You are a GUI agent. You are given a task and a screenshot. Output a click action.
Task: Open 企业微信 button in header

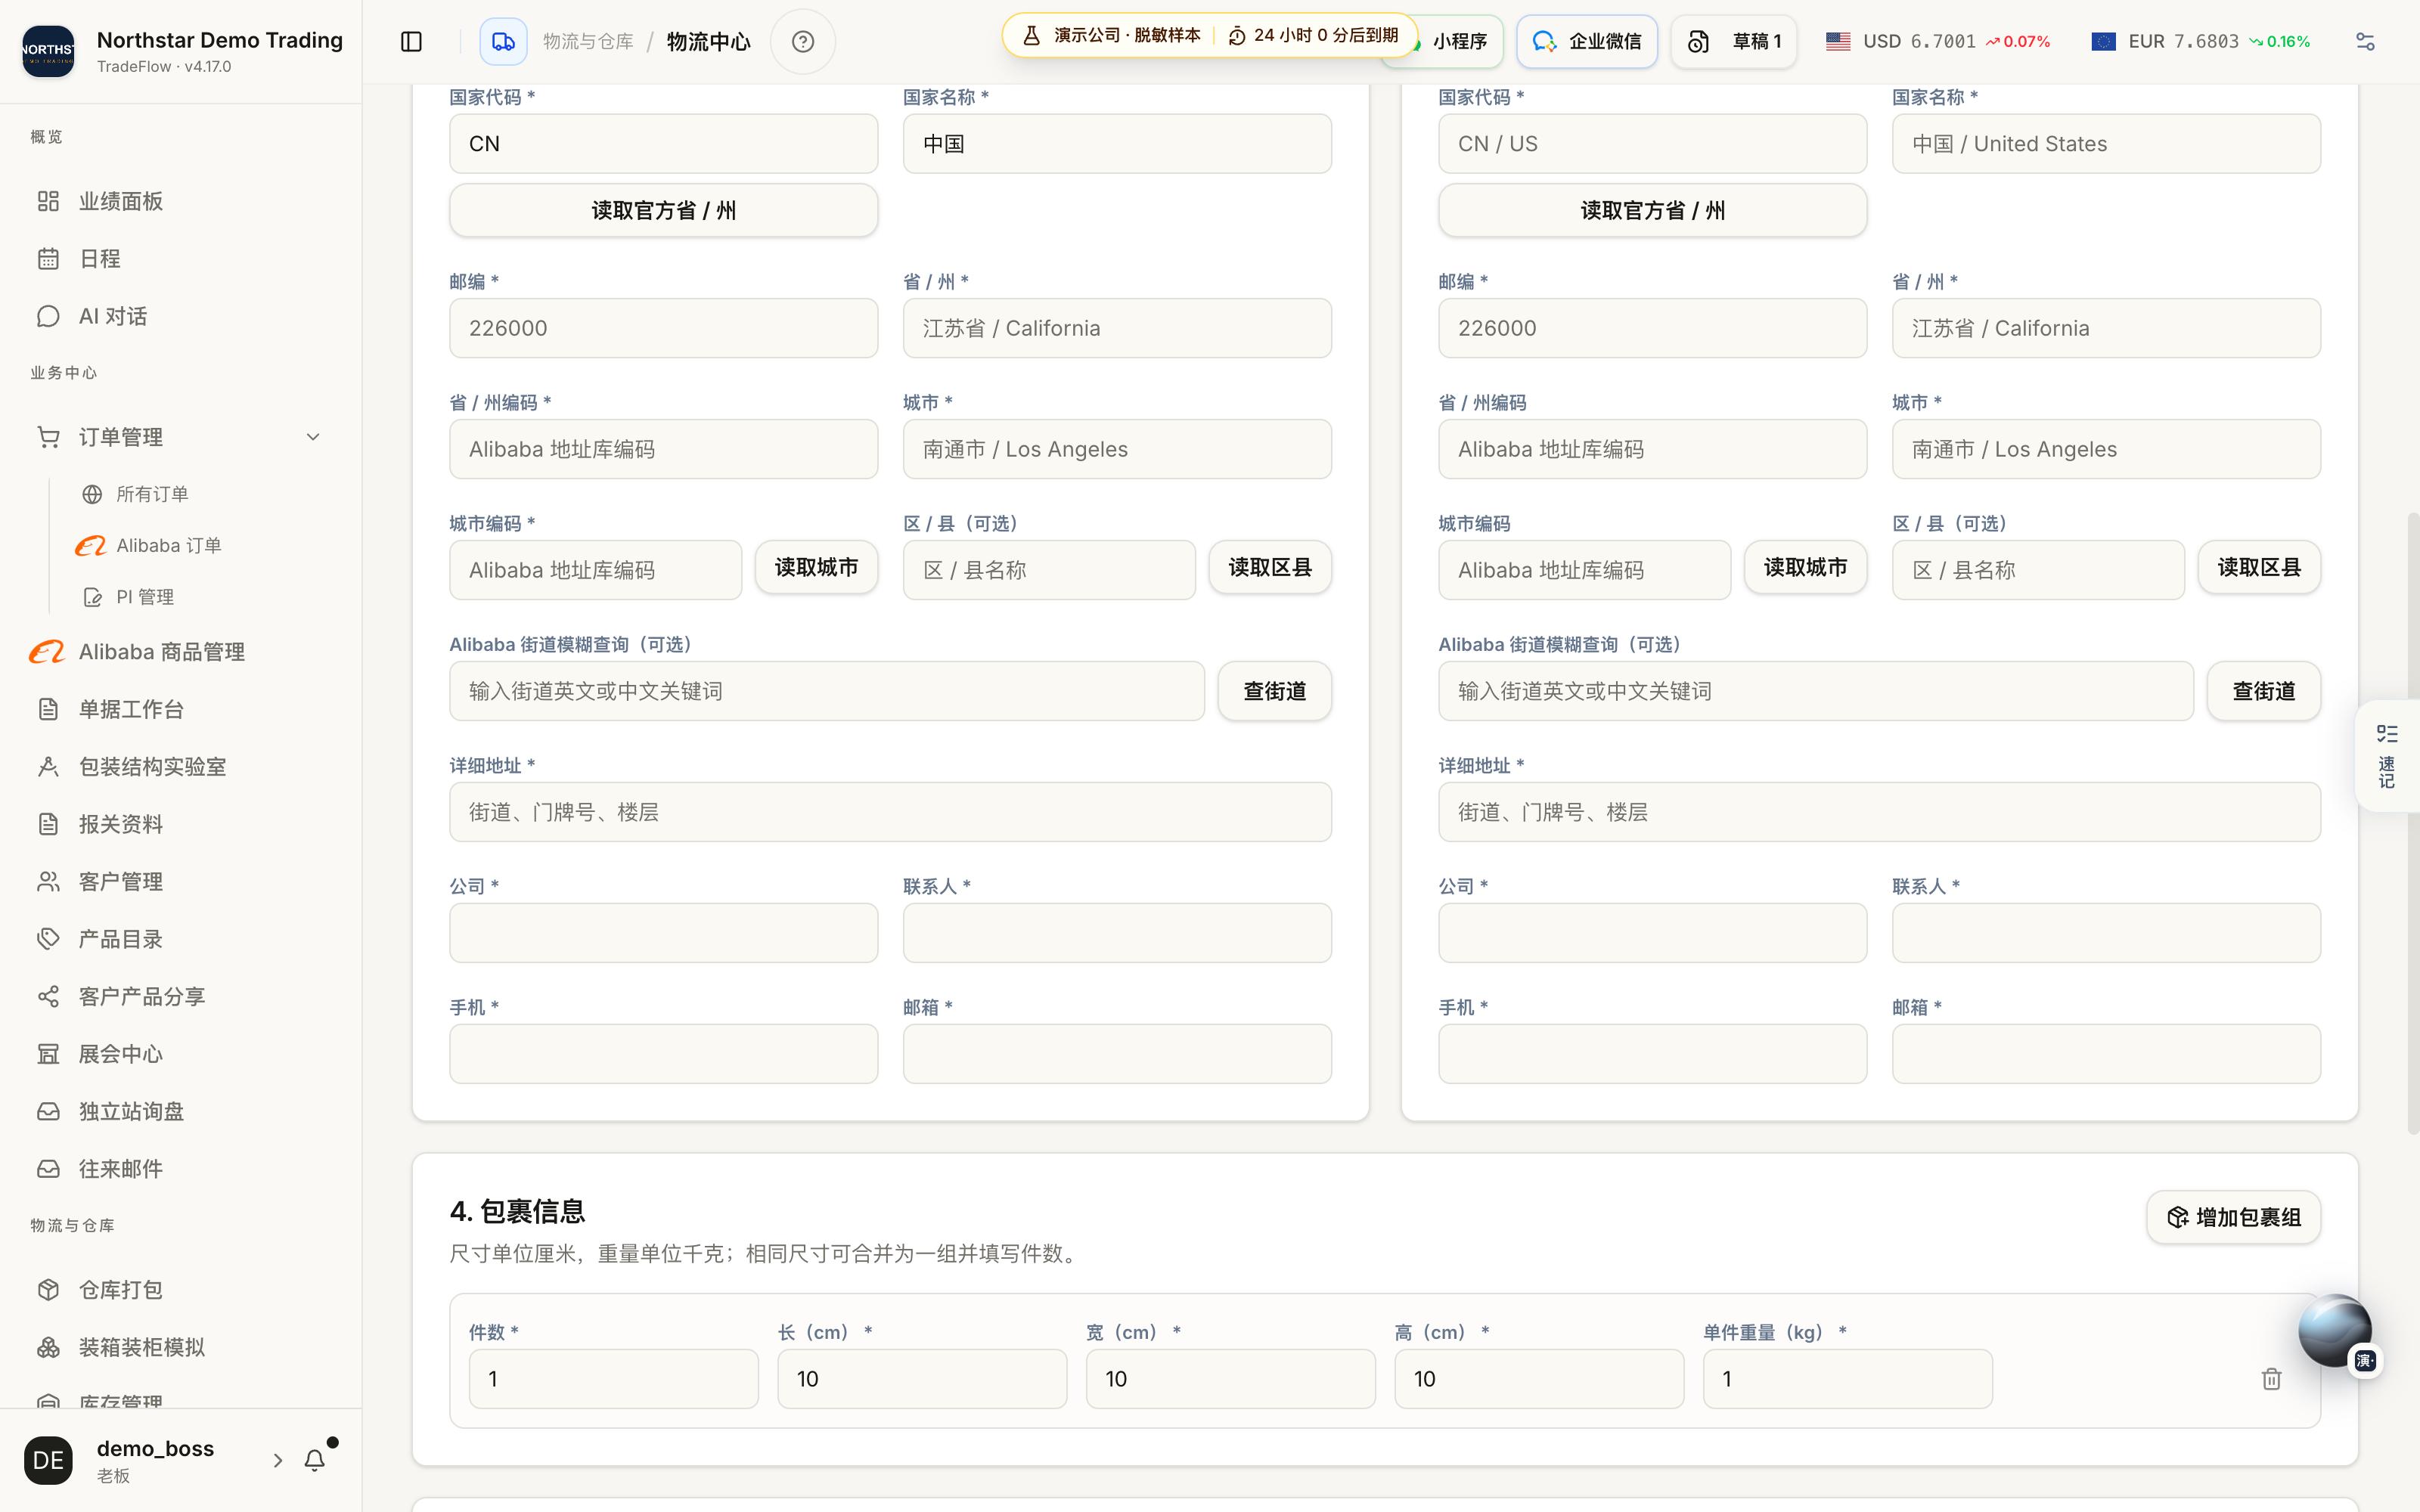[x=1586, y=41]
